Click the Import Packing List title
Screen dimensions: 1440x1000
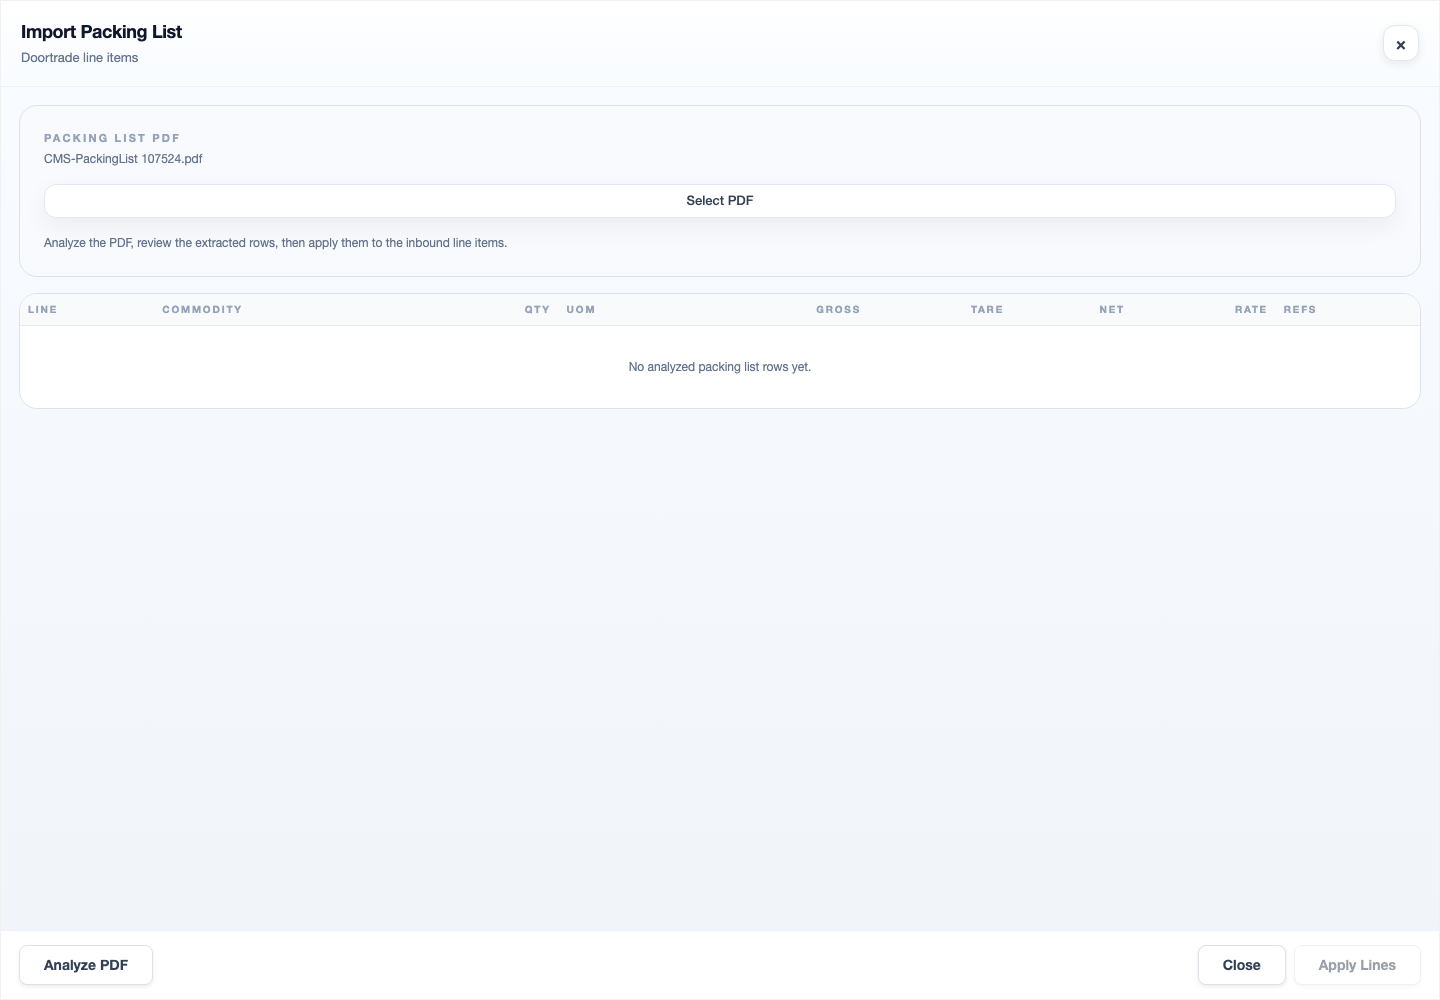(101, 32)
